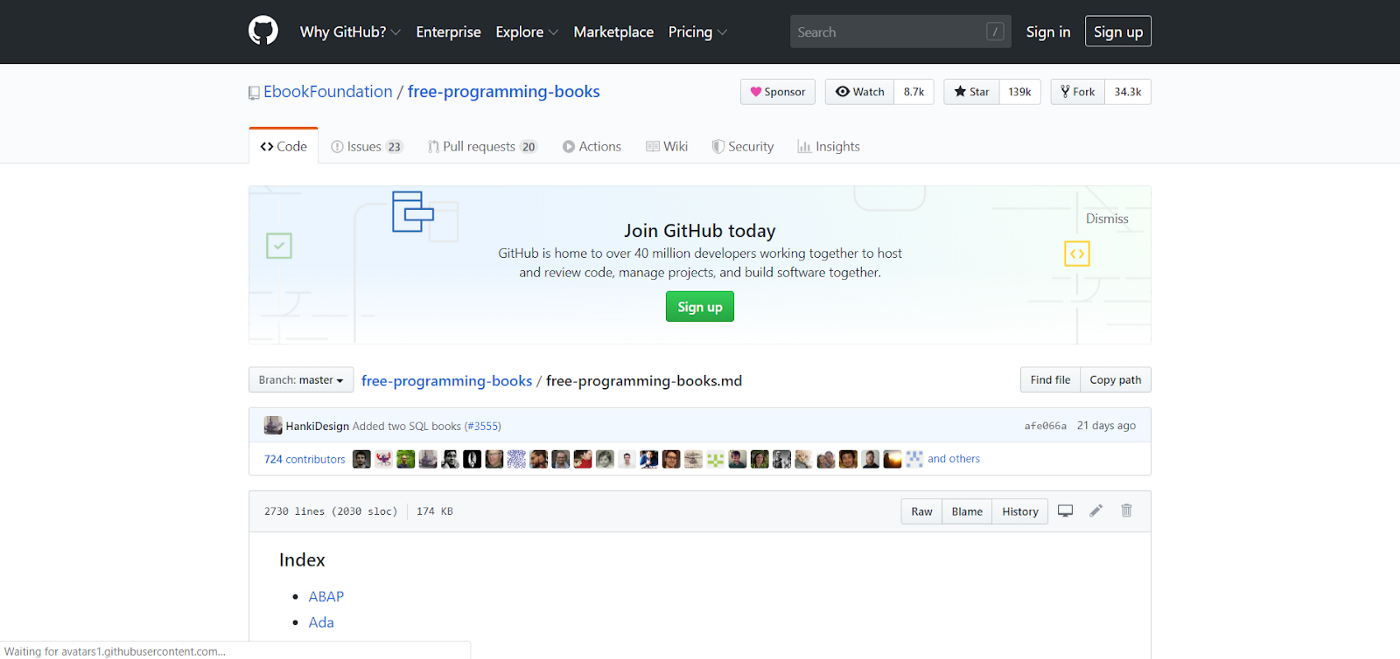Viewport: 1400px width, 659px height.
Task: Open the Ada index link
Action: (321, 622)
